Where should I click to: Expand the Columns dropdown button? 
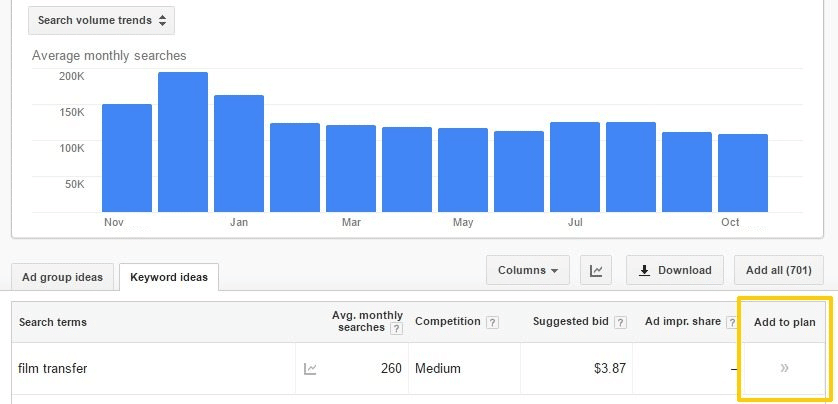click(x=527, y=270)
